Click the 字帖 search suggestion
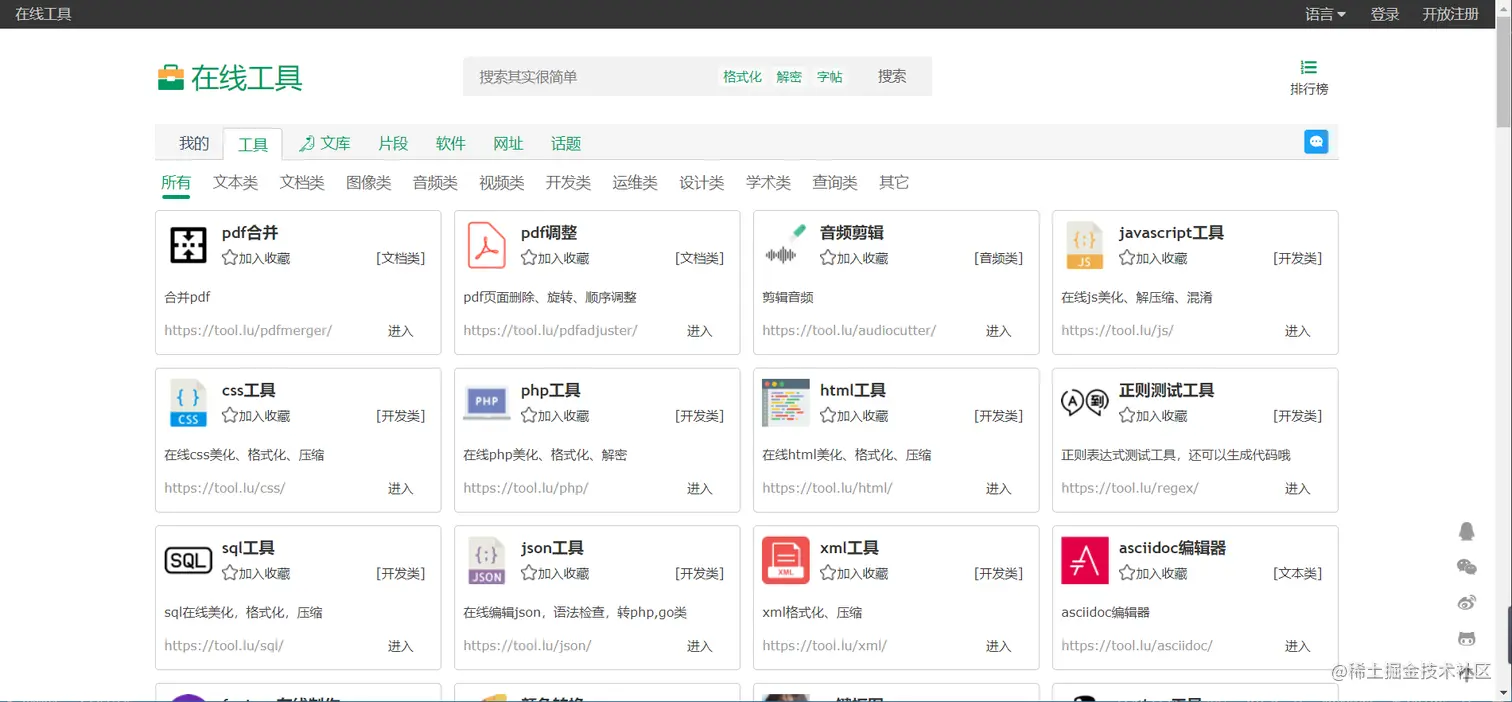This screenshot has width=1512, height=702. click(x=830, y=77)
